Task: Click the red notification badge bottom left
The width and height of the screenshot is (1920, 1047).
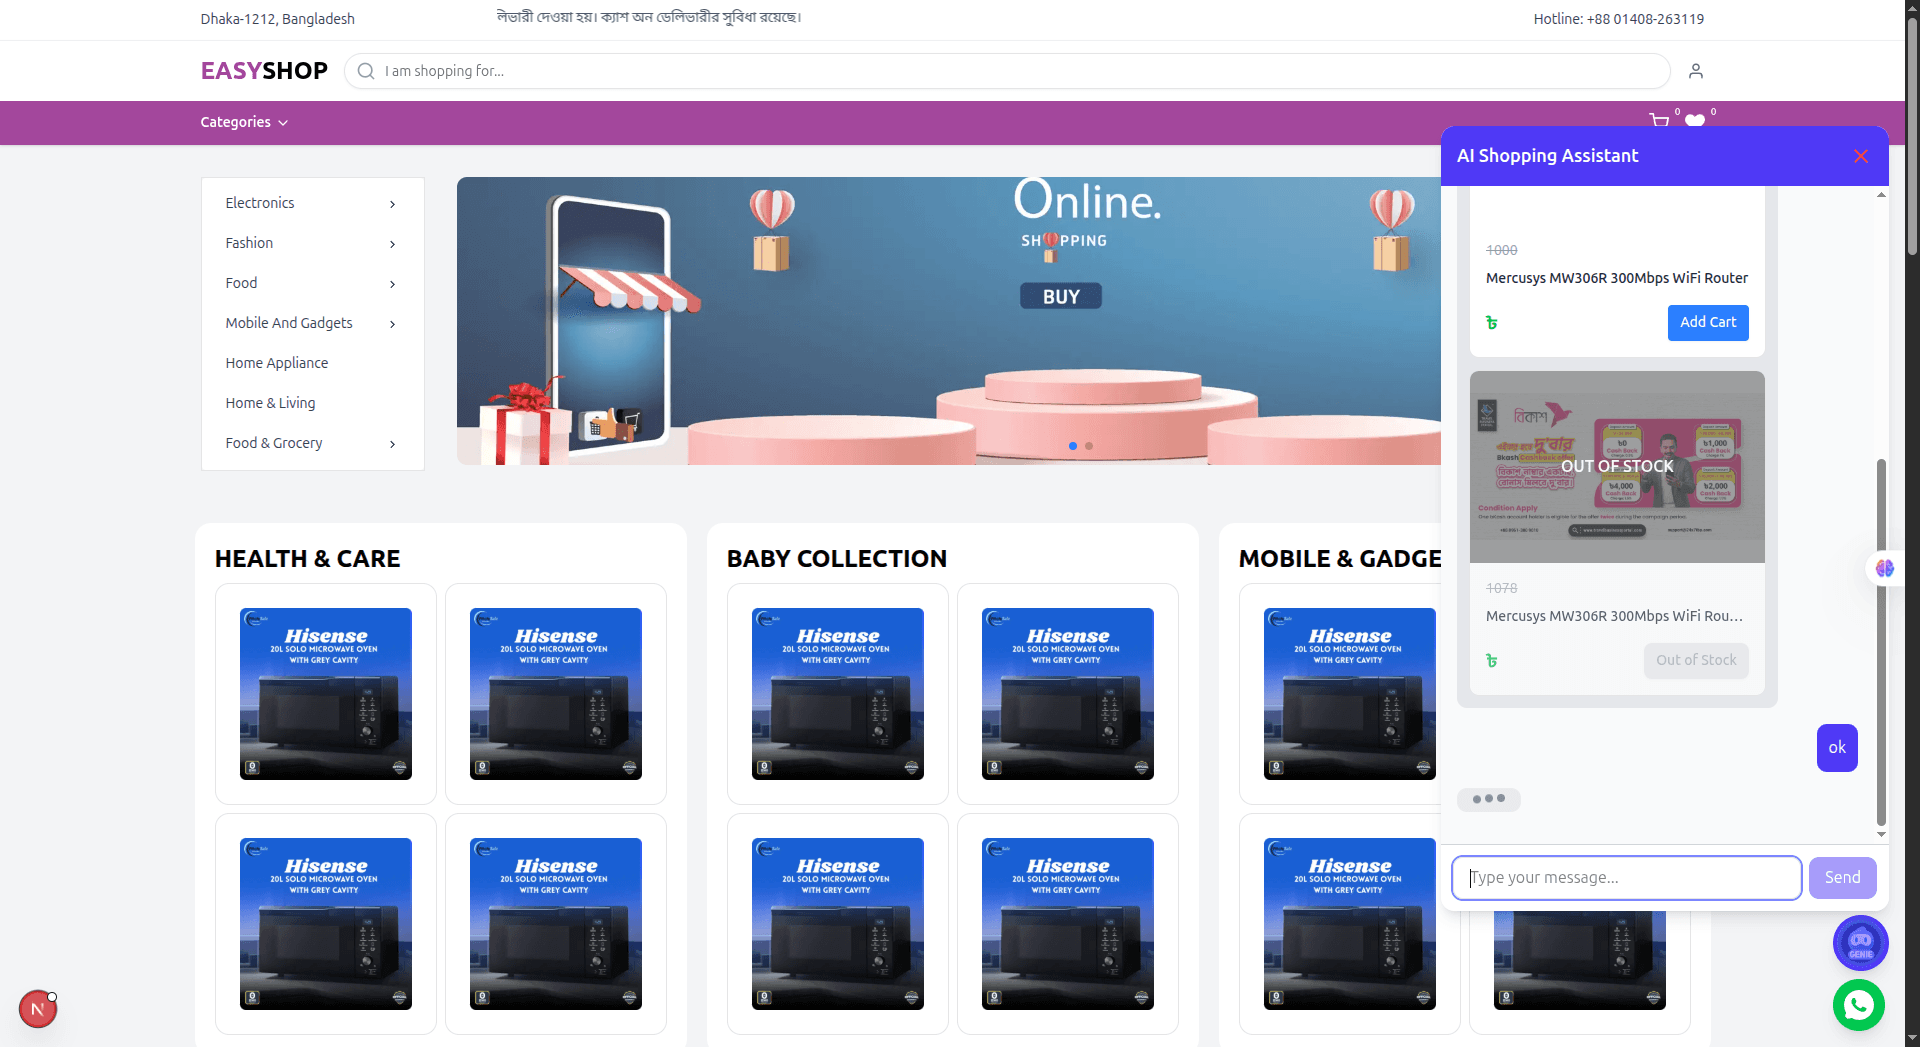Action: [38, 1008]
